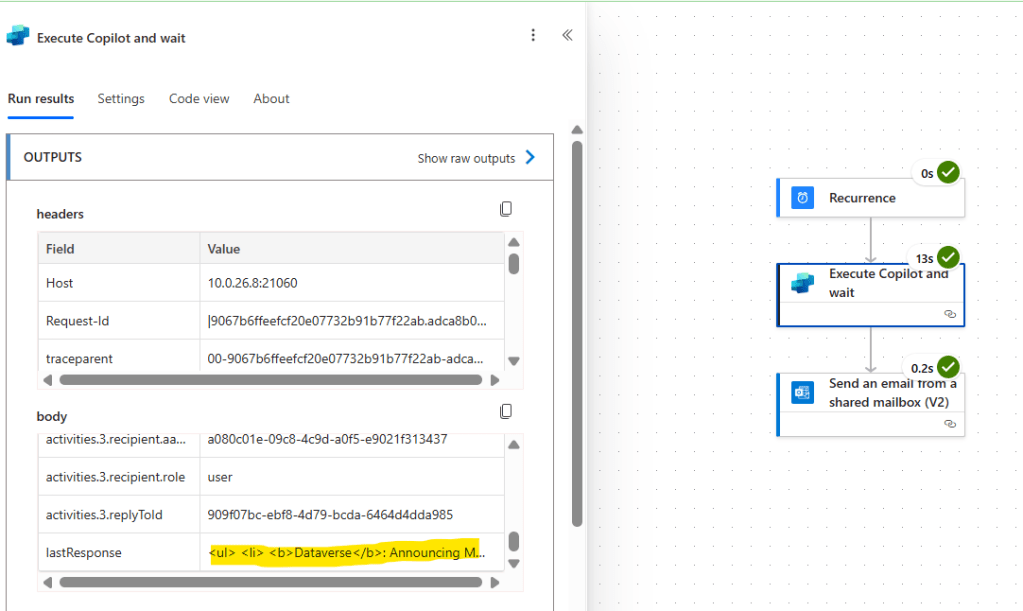Click the green success checkmark on Recurrence
This screenshot has height=611, width=1023.
pyautogui.click(x=947, y=172)
